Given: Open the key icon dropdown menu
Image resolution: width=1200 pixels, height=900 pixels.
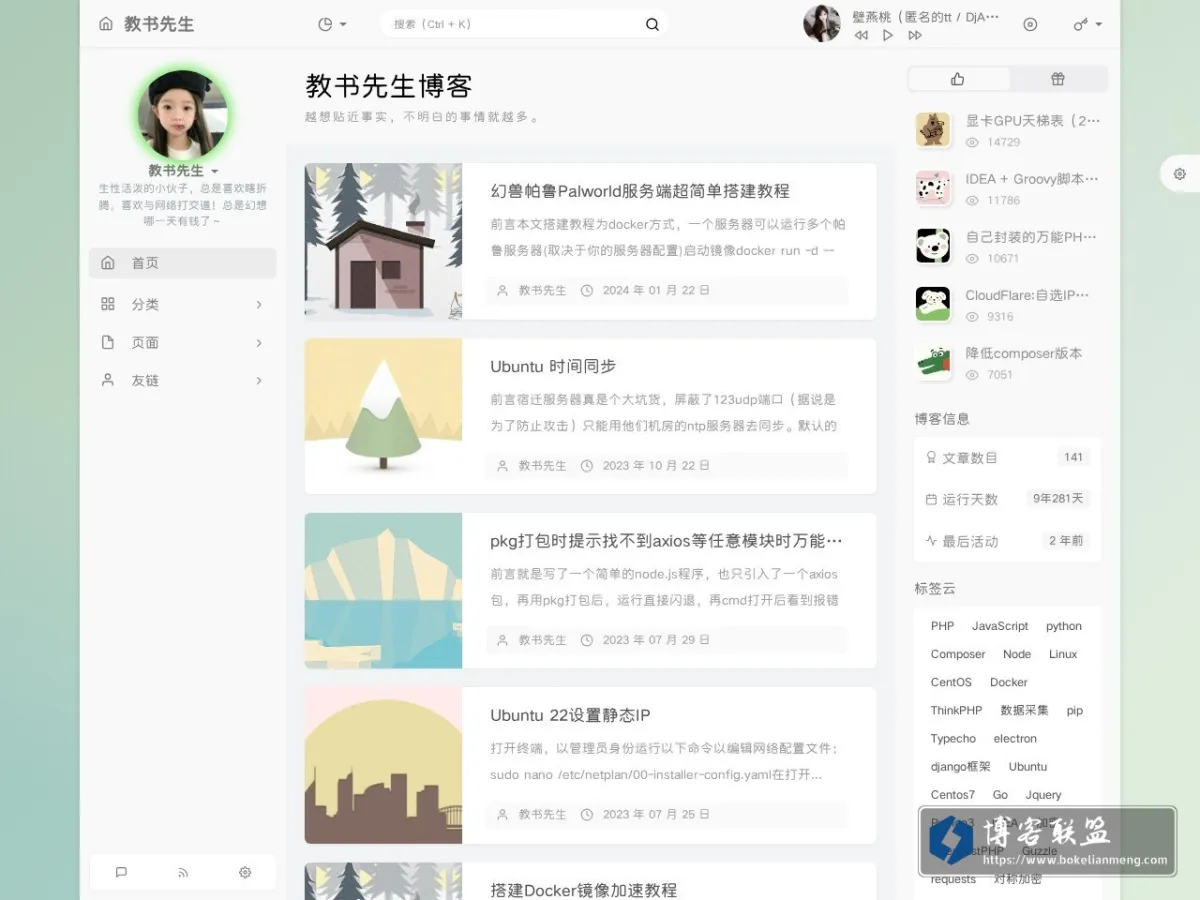Looking at the screenshot, I should (1088, 24).
